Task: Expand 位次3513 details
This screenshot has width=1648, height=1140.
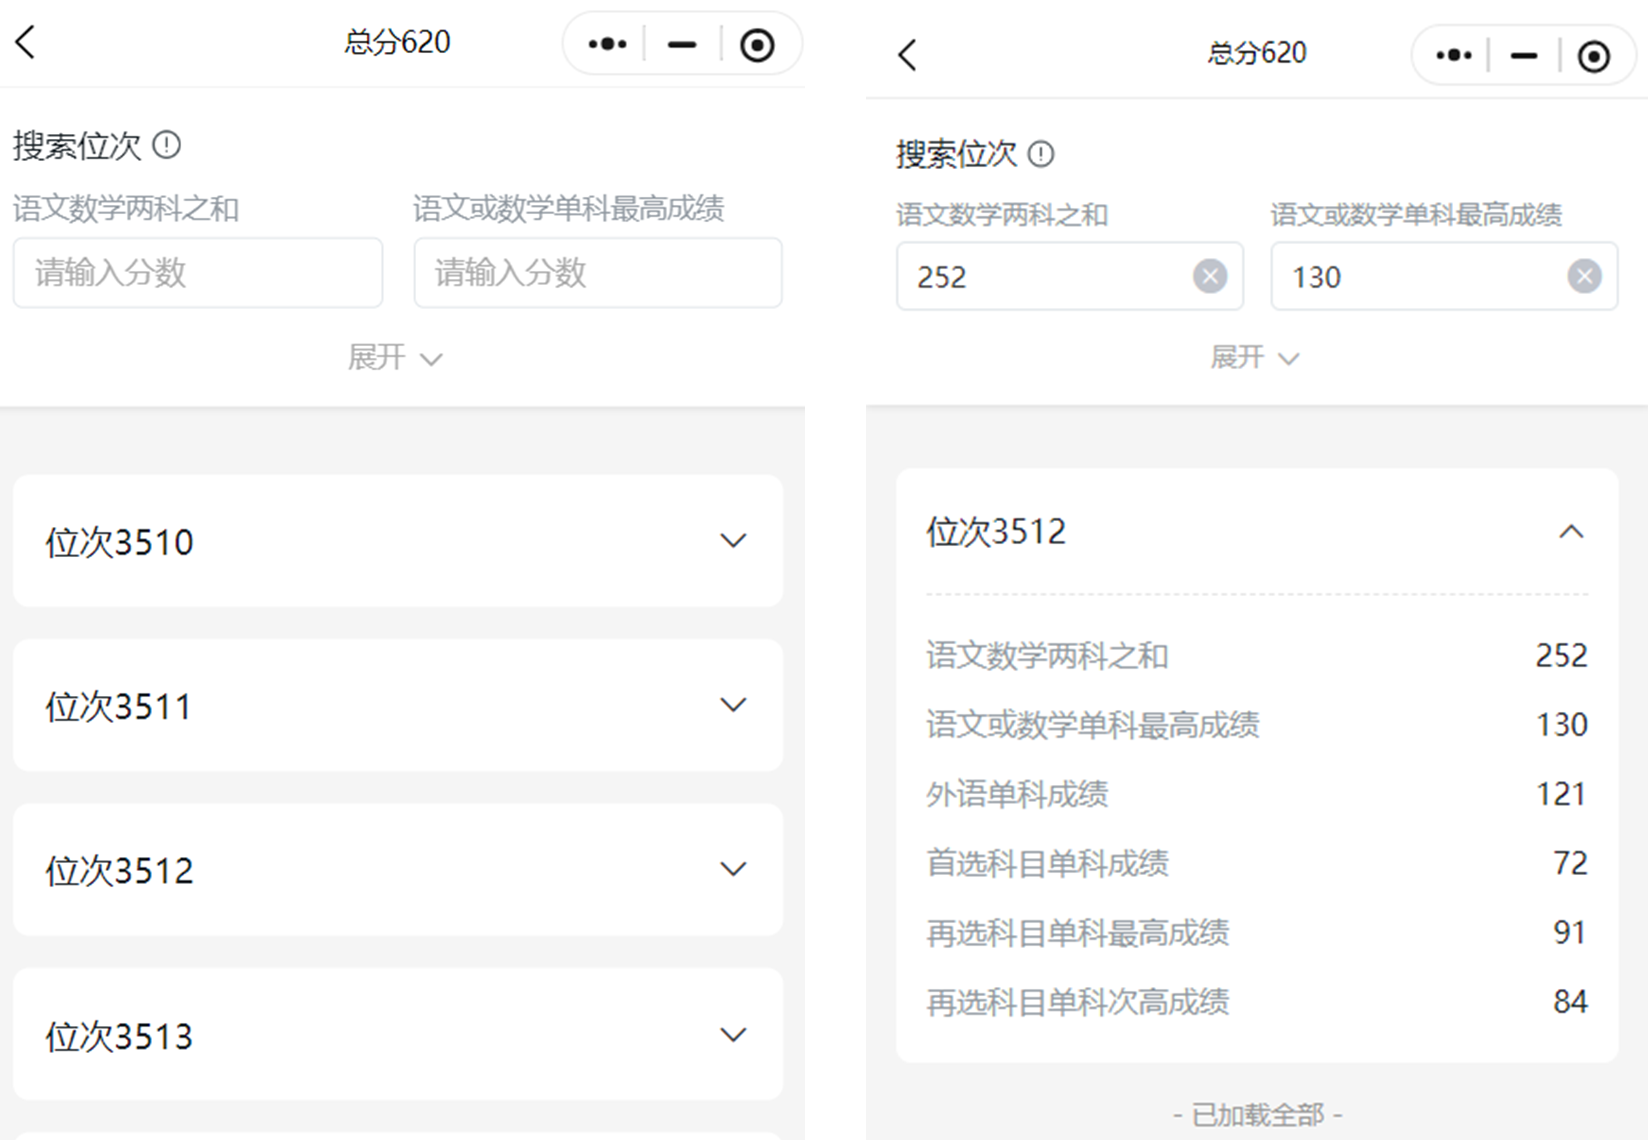Action: (733, 1035)
